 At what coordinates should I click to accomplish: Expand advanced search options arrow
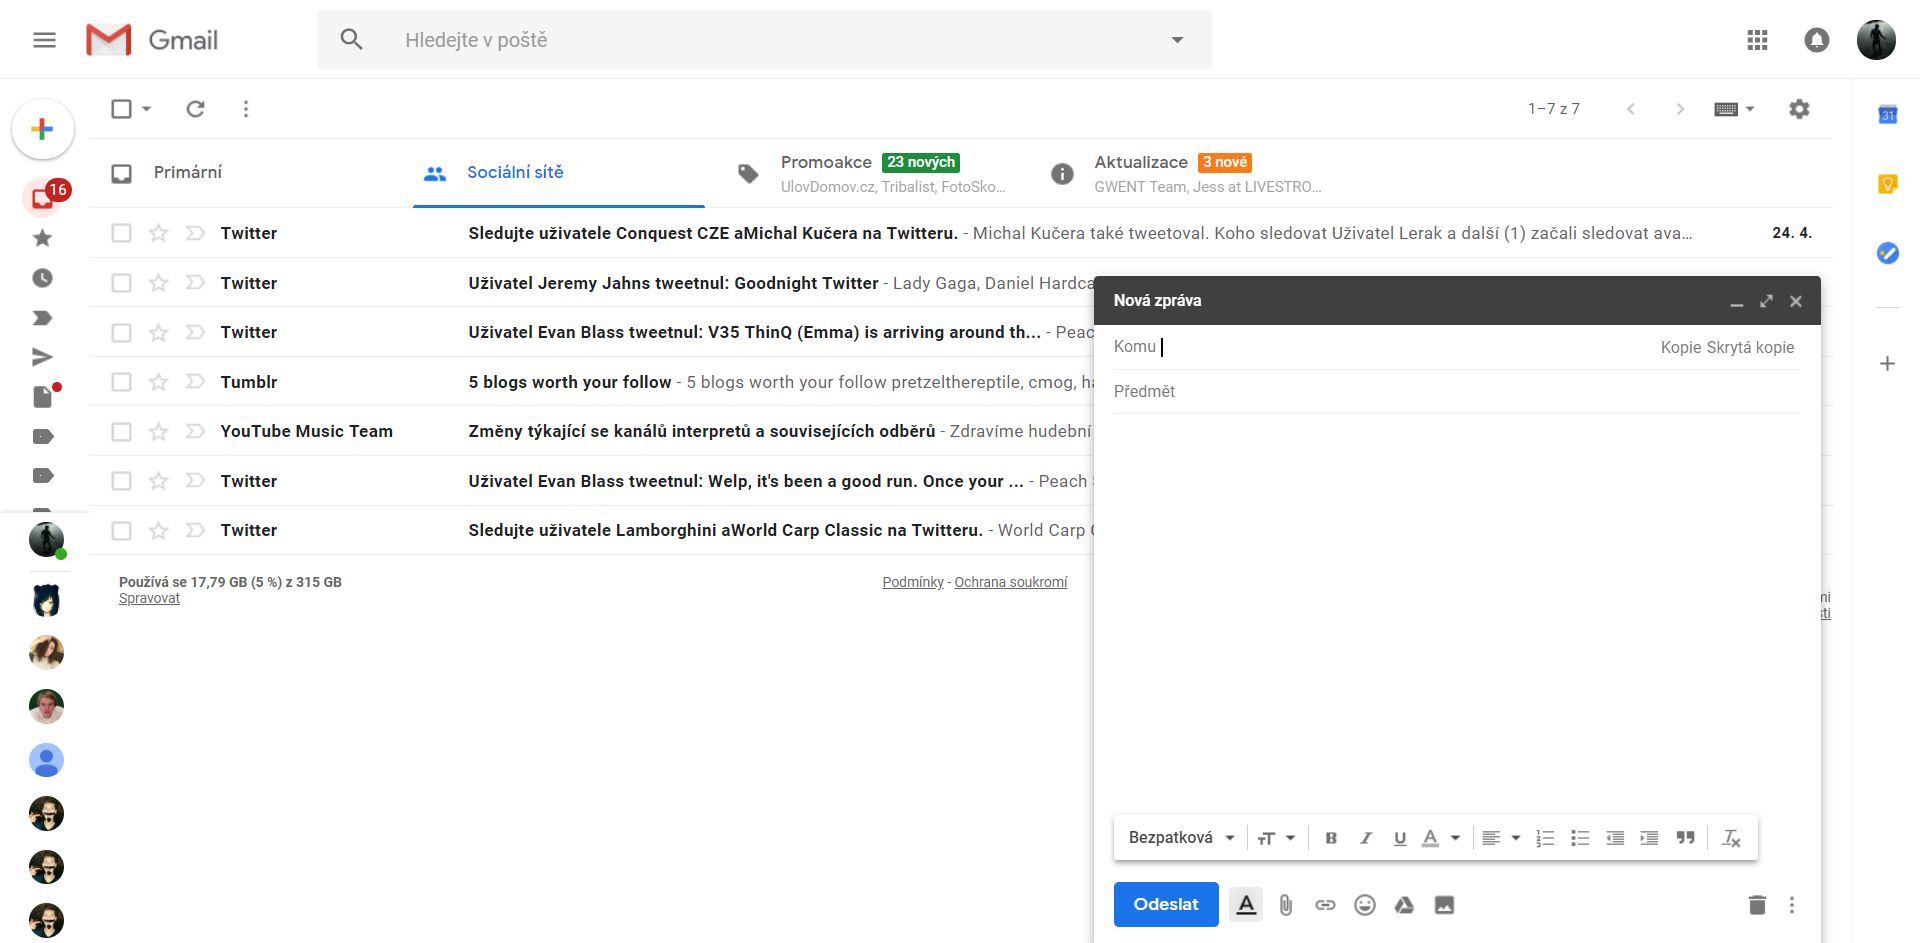click(1177, 39)
